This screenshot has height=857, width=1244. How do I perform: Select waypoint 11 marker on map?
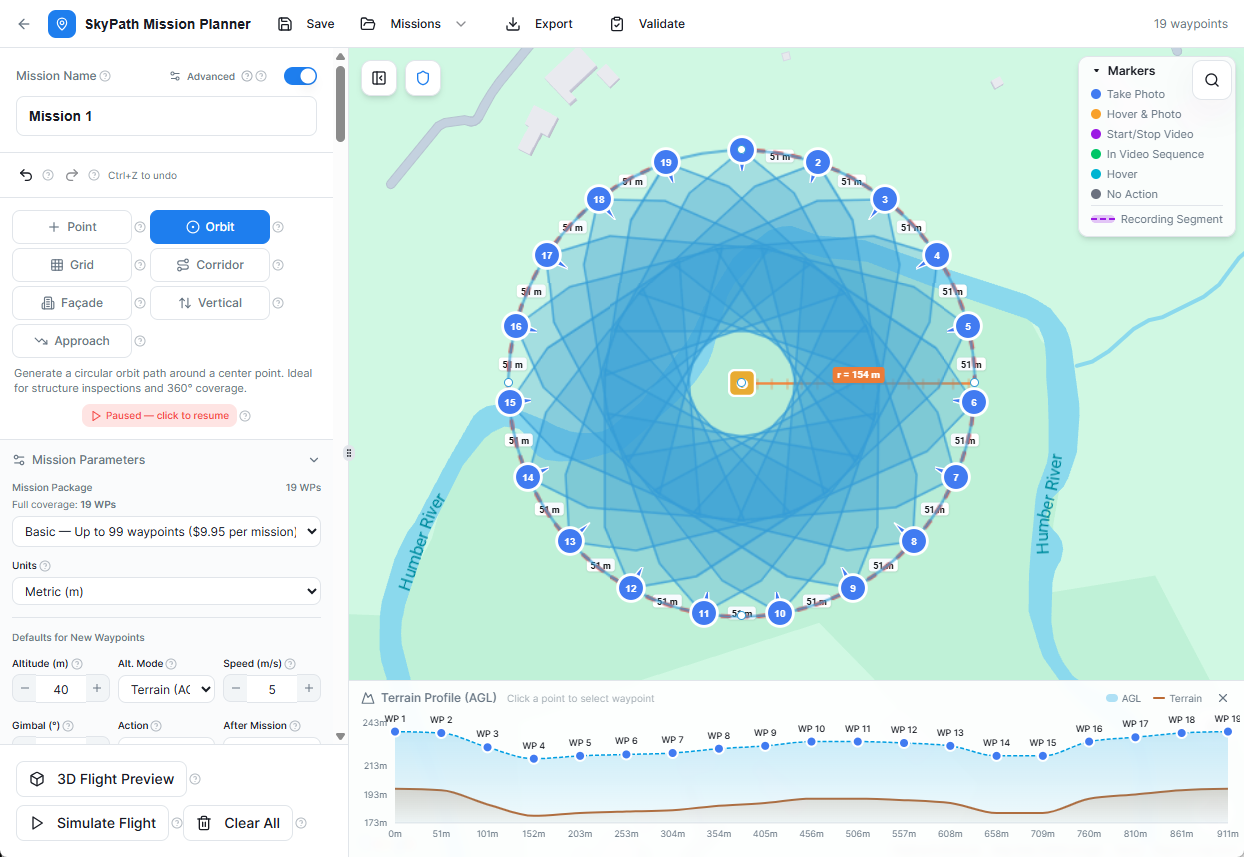point(704,613)
